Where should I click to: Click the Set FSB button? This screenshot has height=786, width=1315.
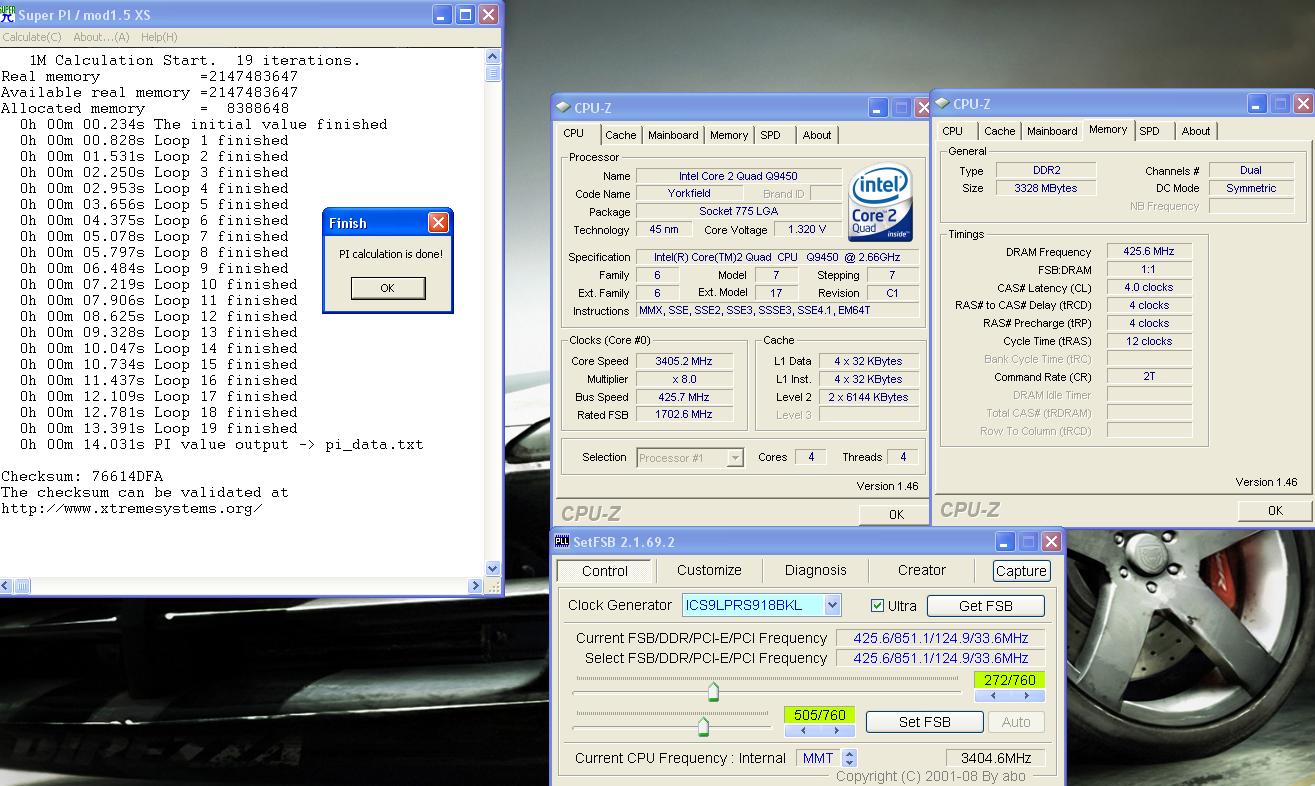(925, 722)
